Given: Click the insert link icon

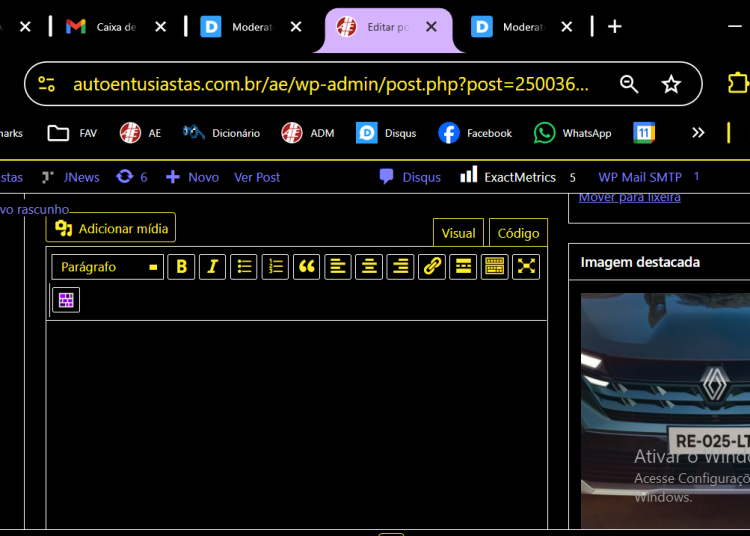Looking at the screenshot, I should (431, 266).
